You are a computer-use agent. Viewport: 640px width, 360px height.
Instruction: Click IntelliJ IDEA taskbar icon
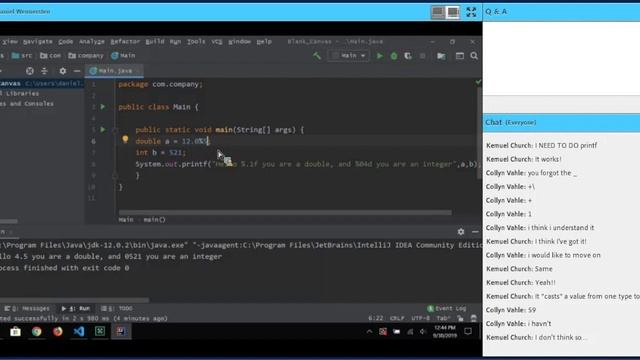tap(121, 331)
